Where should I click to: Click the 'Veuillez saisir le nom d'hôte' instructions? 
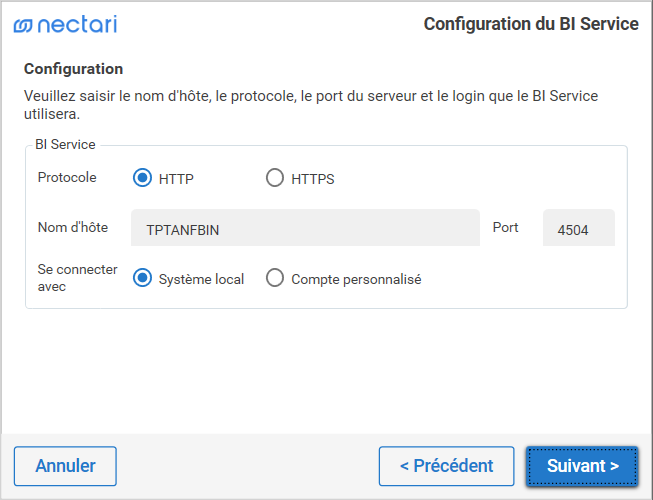click(317, 105)
